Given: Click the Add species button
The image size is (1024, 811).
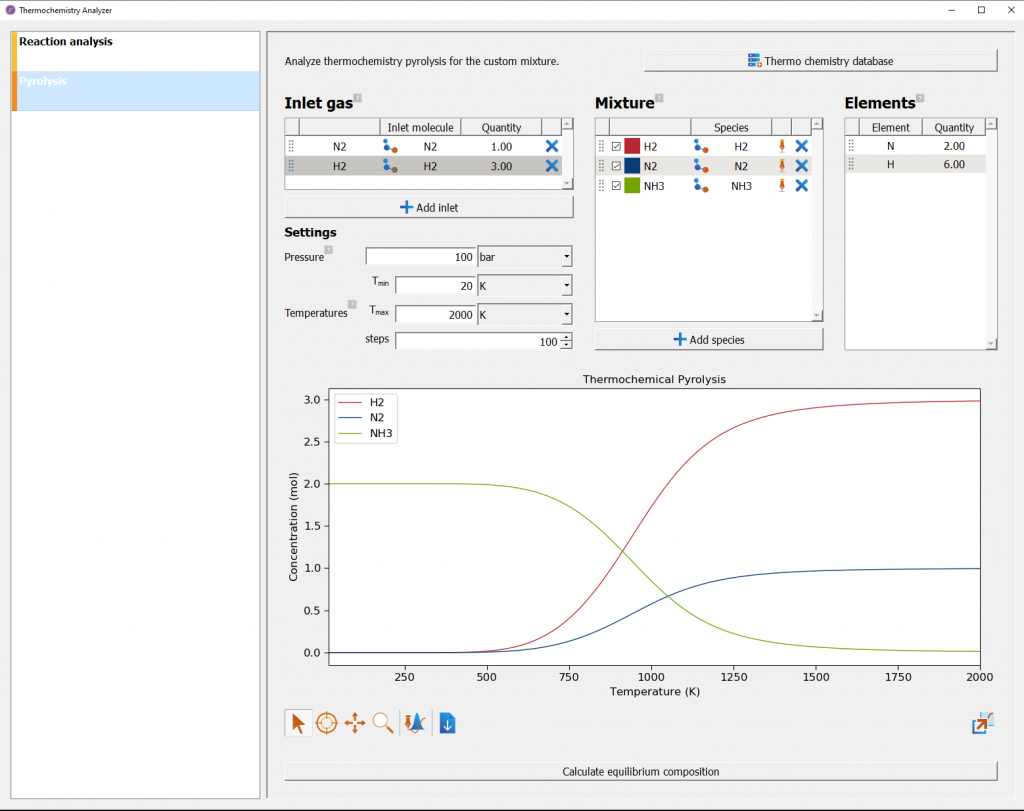Looking at the screenshot, I should click(709, 340).
